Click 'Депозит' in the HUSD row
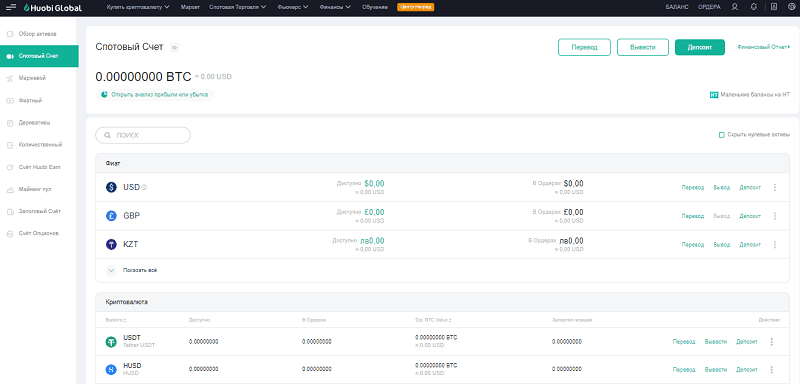Screen dimensions: 800x384 746,369
